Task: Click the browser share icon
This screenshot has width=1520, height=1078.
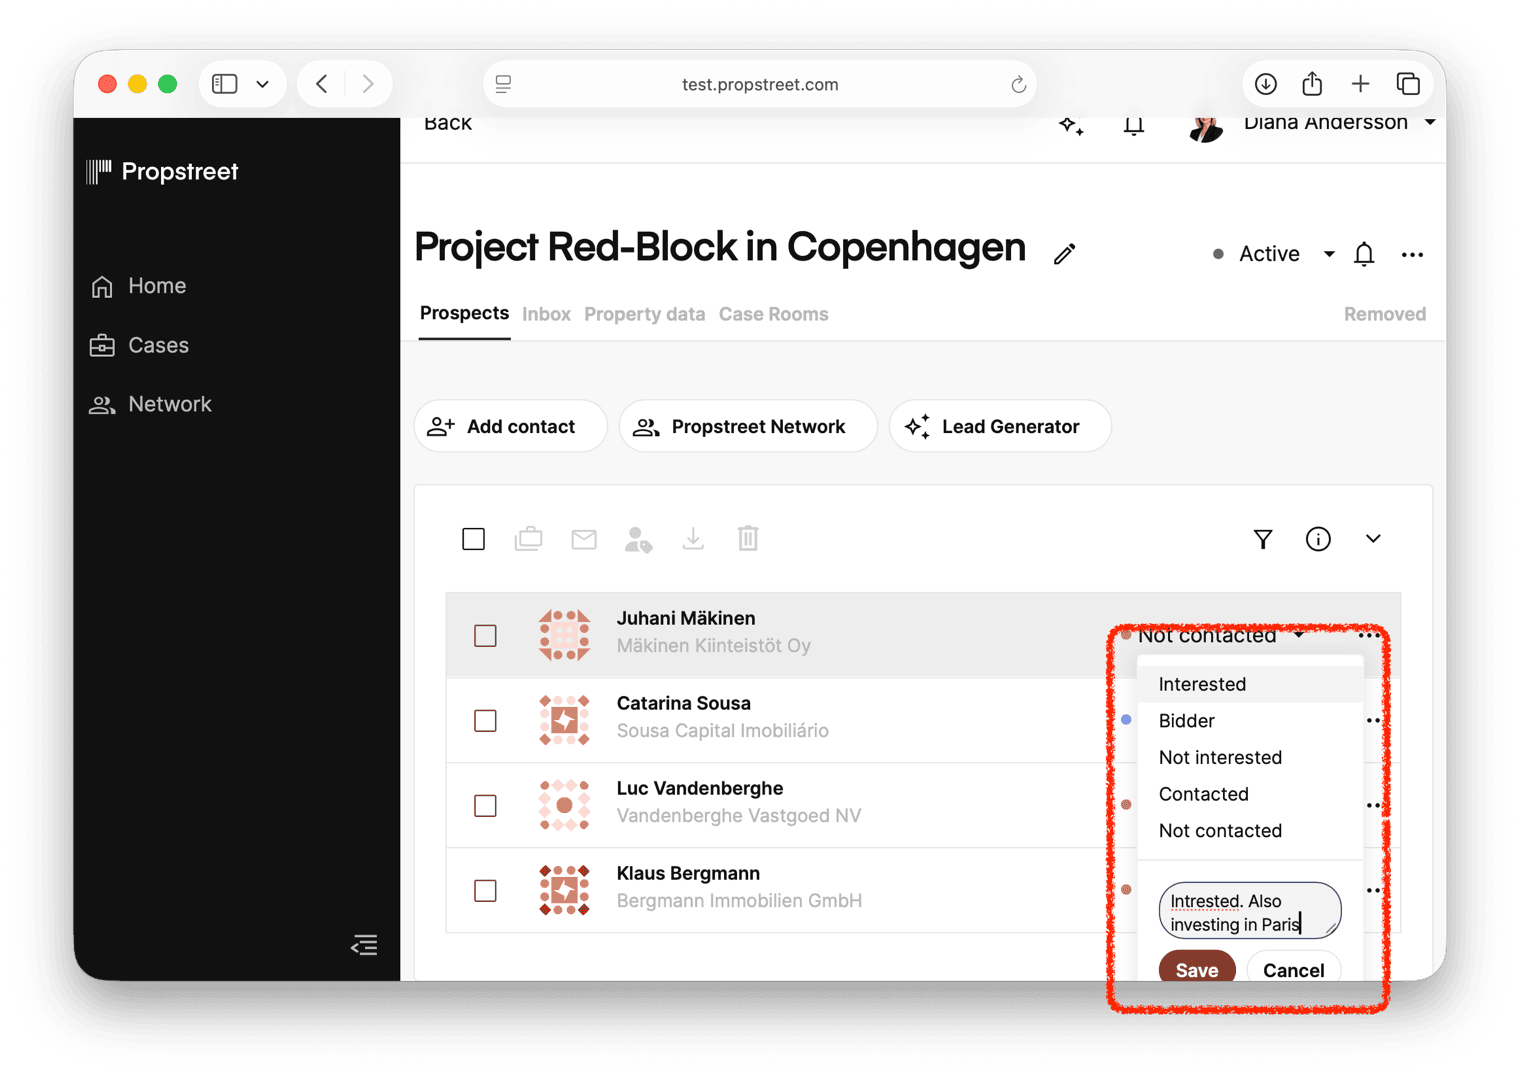Action: pyautogui.click(x=1313, y=84)
